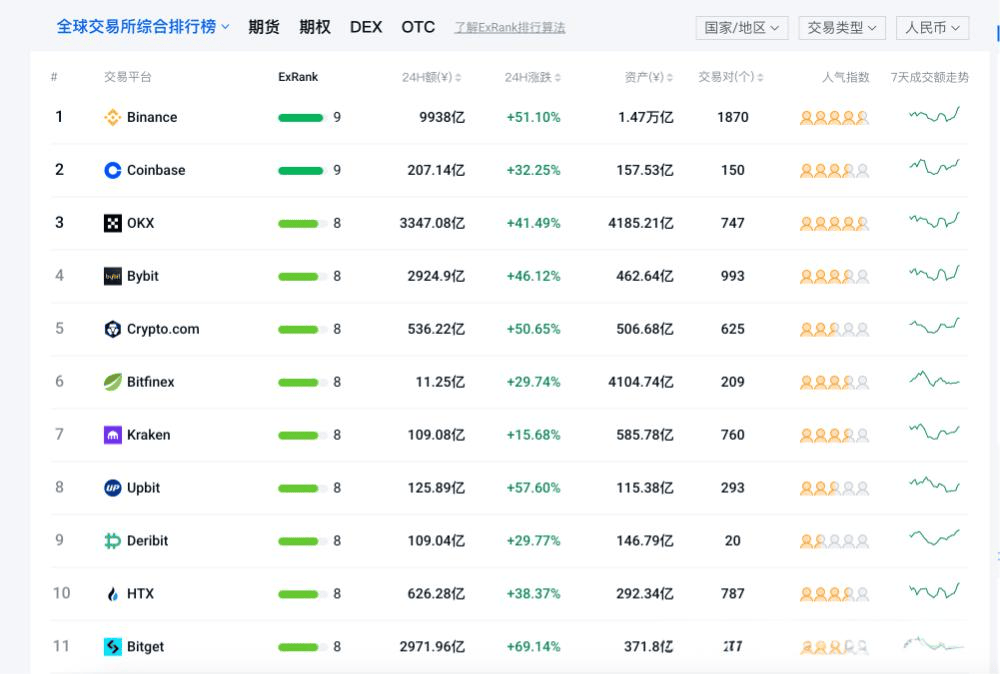The height and width of the screenshot is (674, 1000).
Task: Open 交易类型 filter dropdown
Action: click(x=842, y=28)
